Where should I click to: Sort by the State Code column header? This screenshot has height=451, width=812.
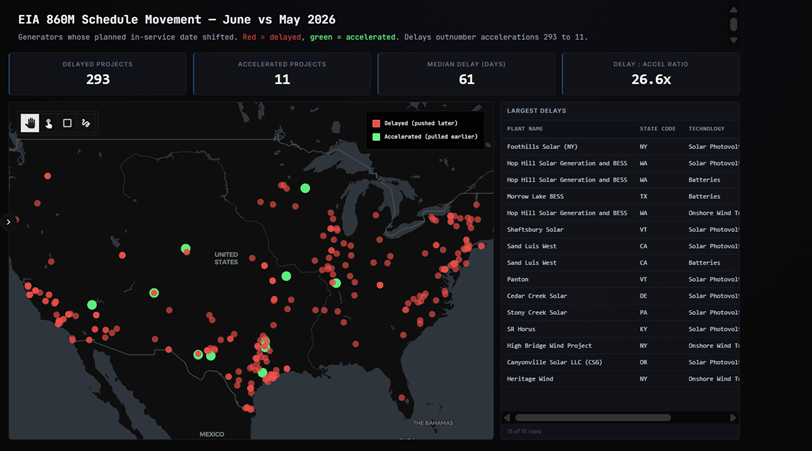(x=657, y=129)
